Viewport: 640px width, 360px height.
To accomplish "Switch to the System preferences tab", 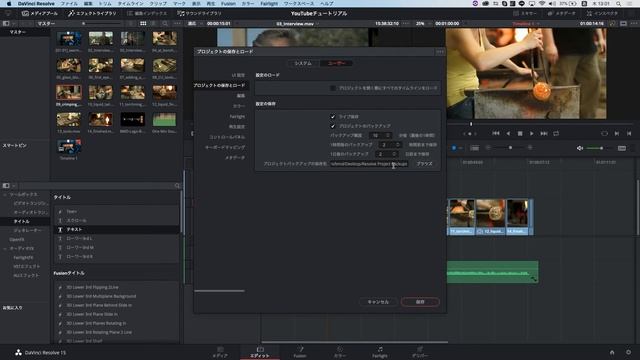I will tap(303, 63).
